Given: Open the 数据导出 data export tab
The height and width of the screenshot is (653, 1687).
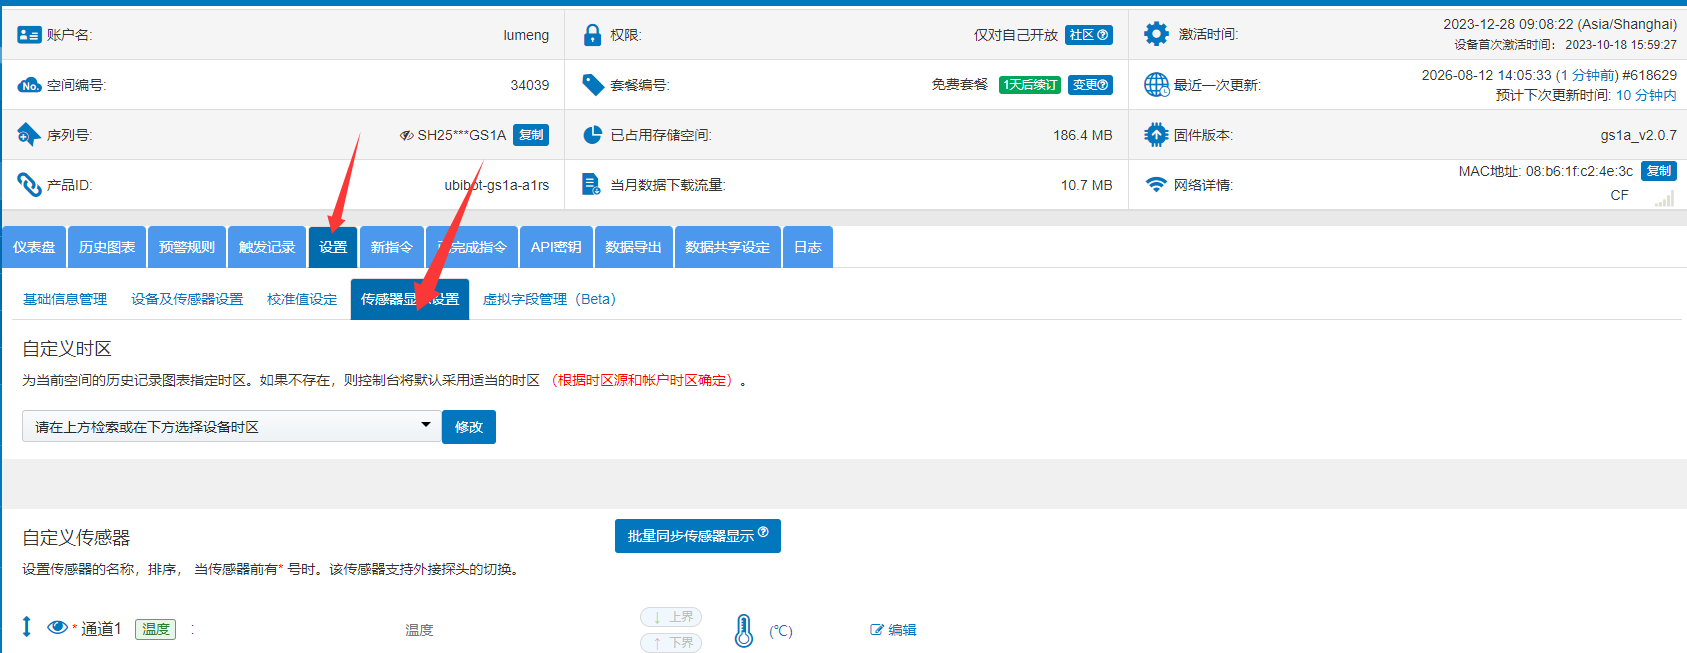Looking at the screenshot, I should pyautogui.click(x=633, y=247).
